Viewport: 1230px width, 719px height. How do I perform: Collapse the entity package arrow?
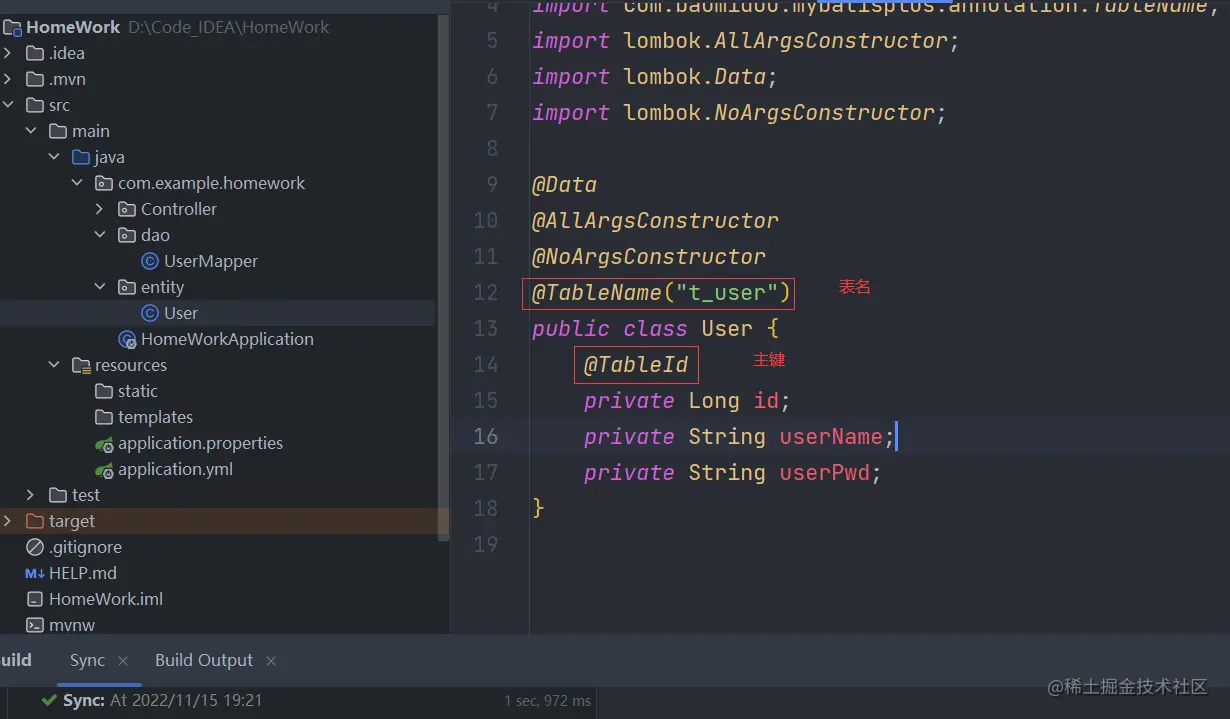point(100,287)
